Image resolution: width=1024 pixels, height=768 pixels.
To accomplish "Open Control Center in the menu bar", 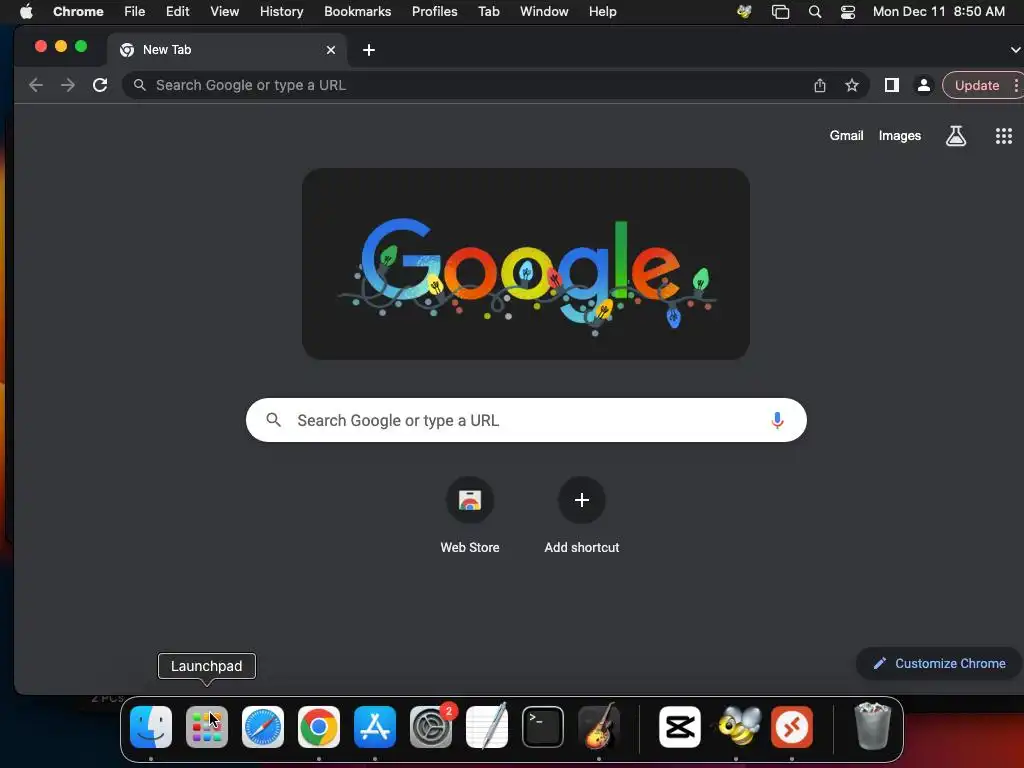I will coord(848,12).
